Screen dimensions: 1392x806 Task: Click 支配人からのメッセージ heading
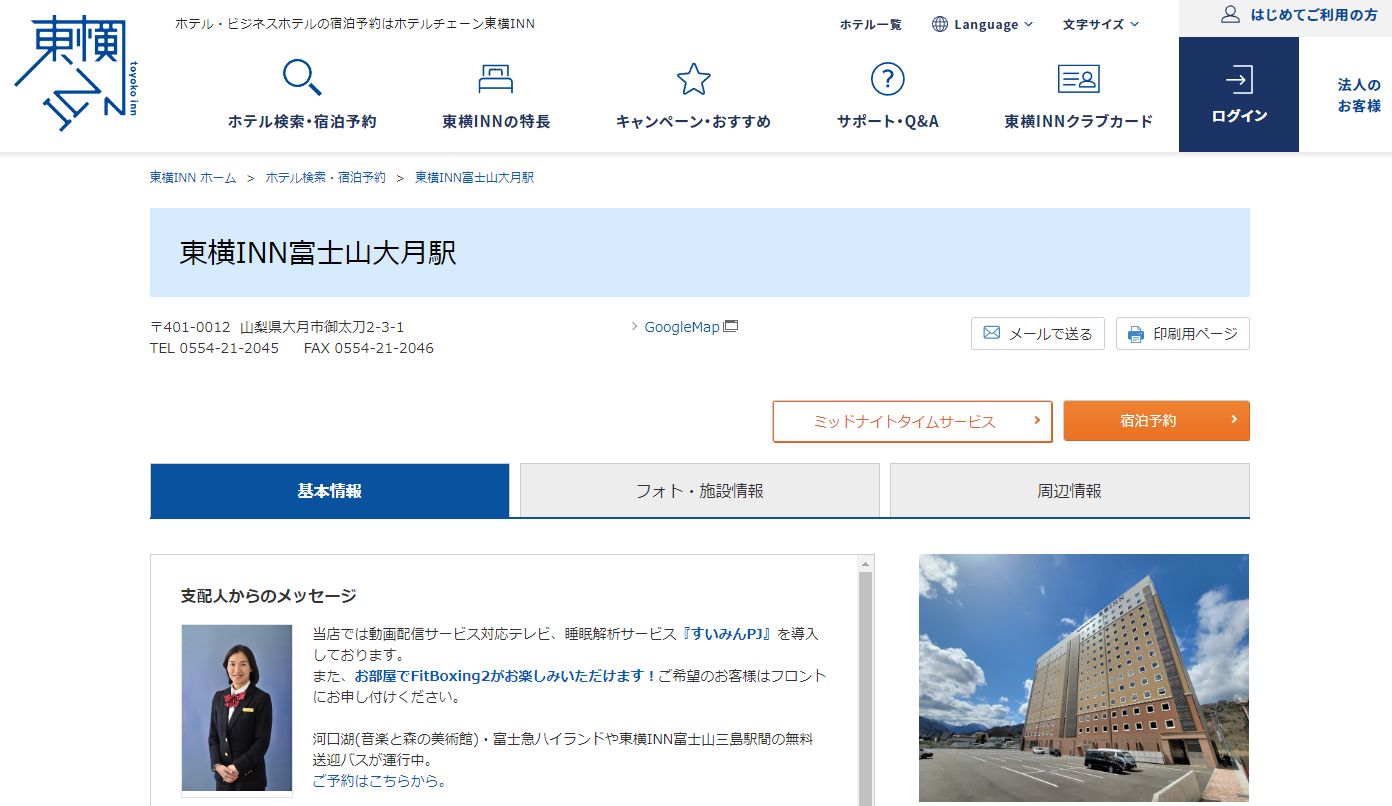[268, 596]
